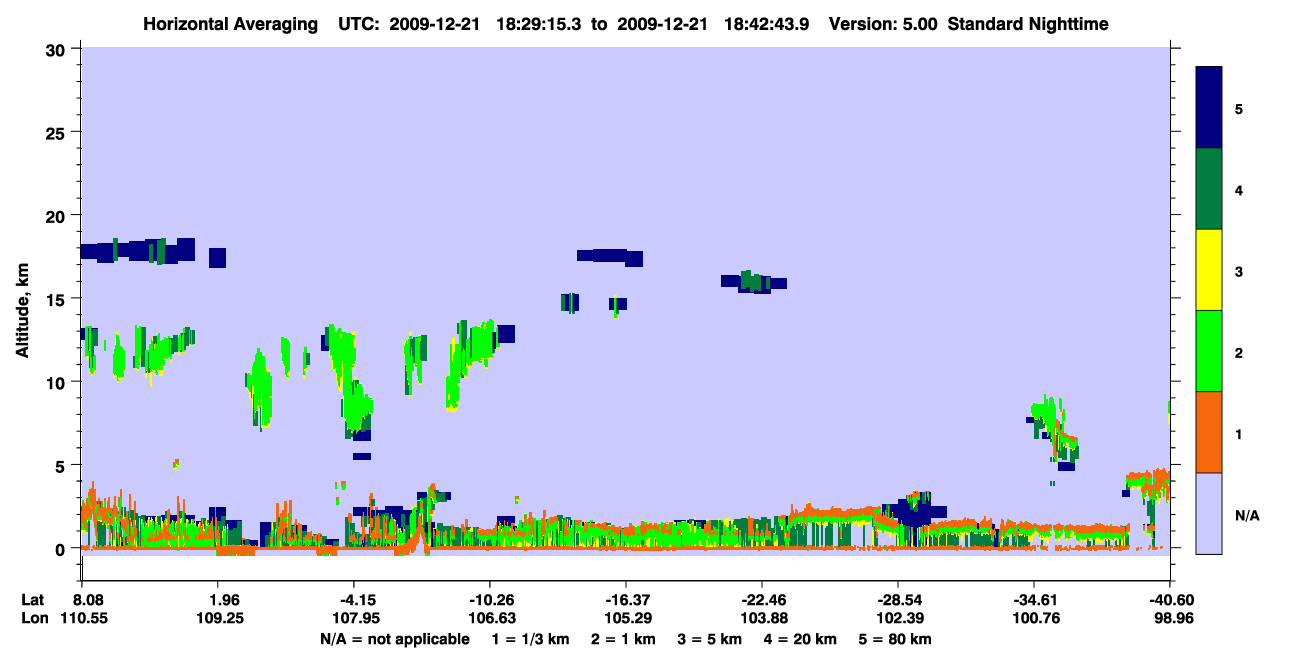Click latitude value -28.54
Image resolution: width=1300 pixels, height=667 pixels.
(x=897, y=600)
